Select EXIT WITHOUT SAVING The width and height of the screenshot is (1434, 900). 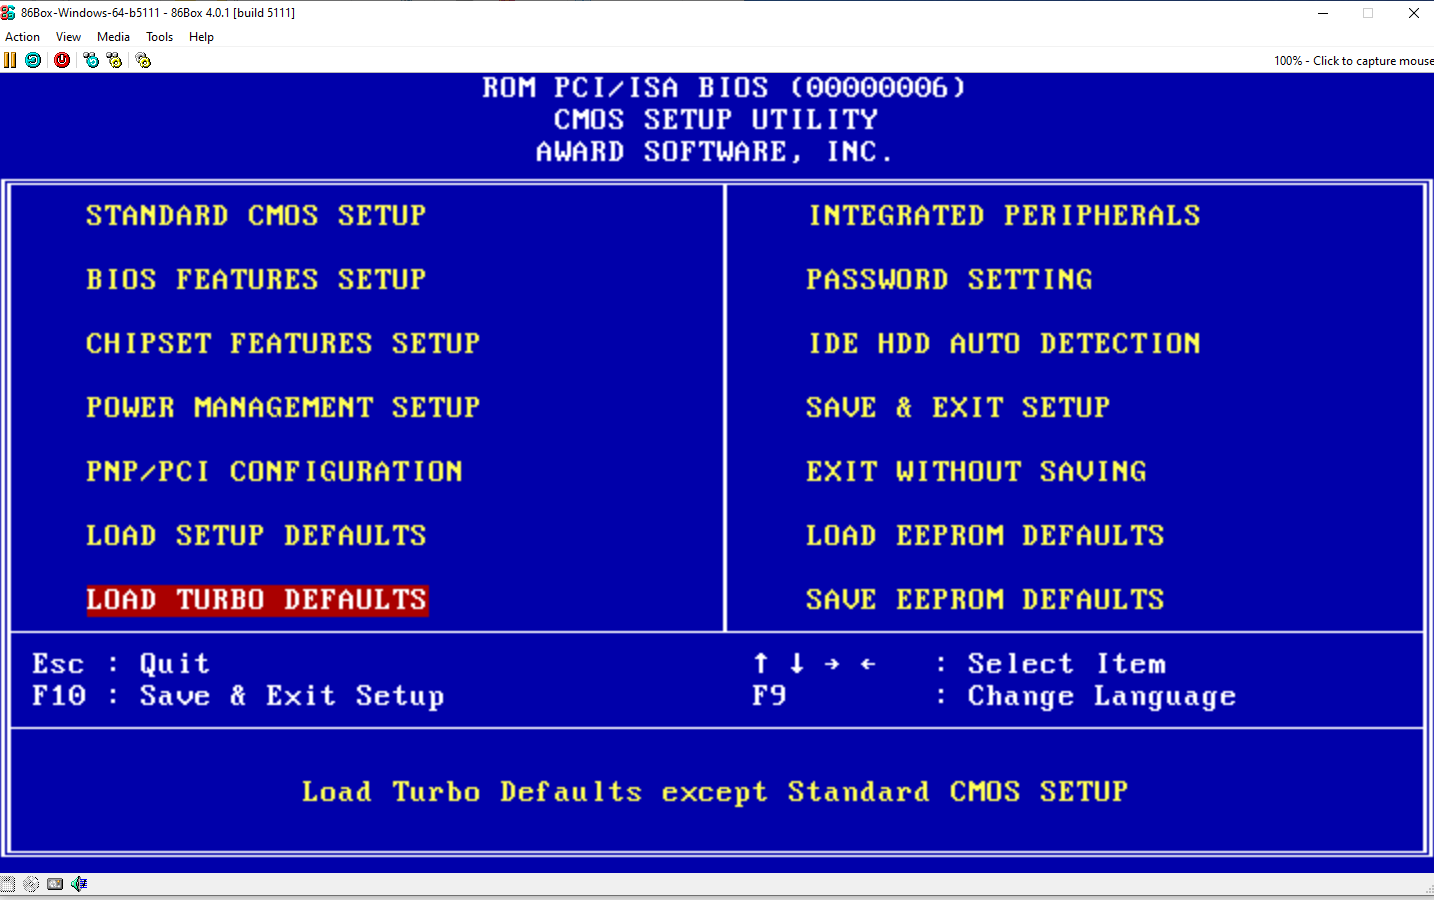point(976,471)
